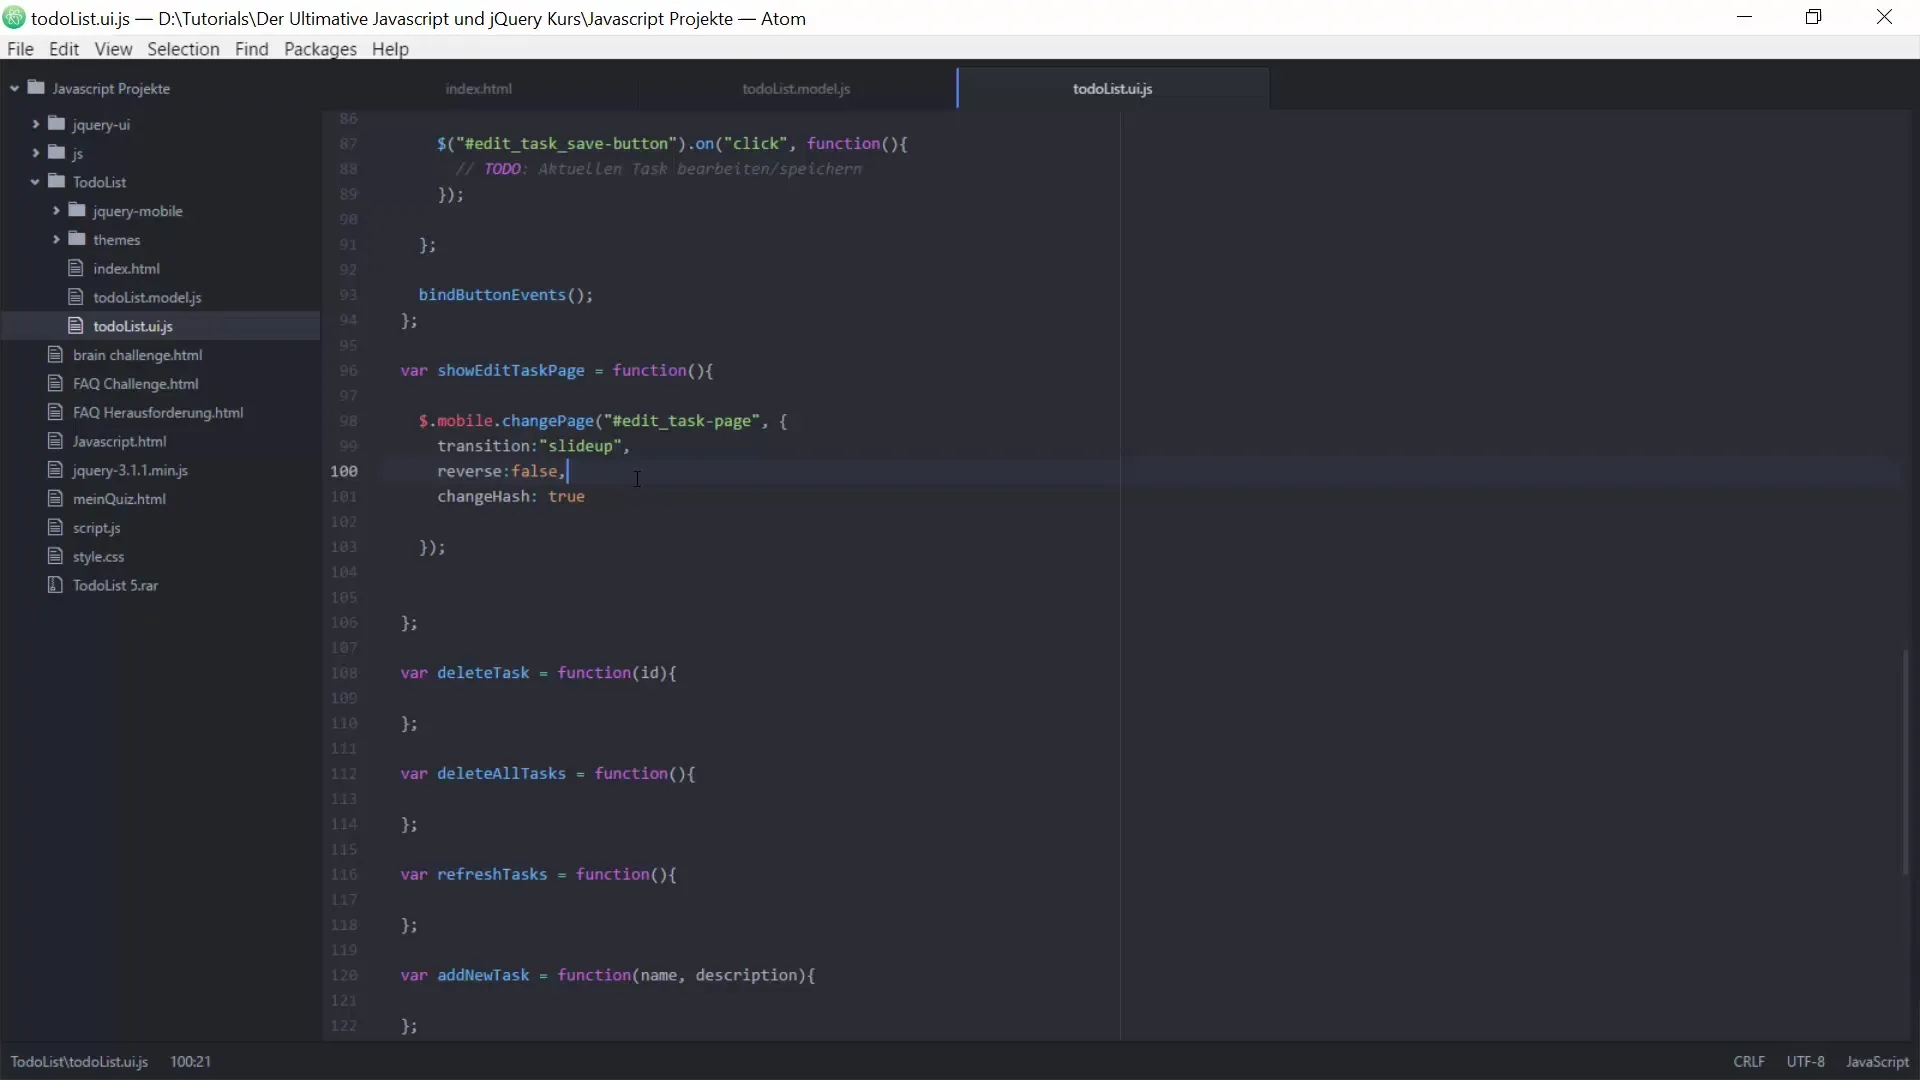
Task: Select TodoList 5.rar in the tree
Action: (115, 585)
